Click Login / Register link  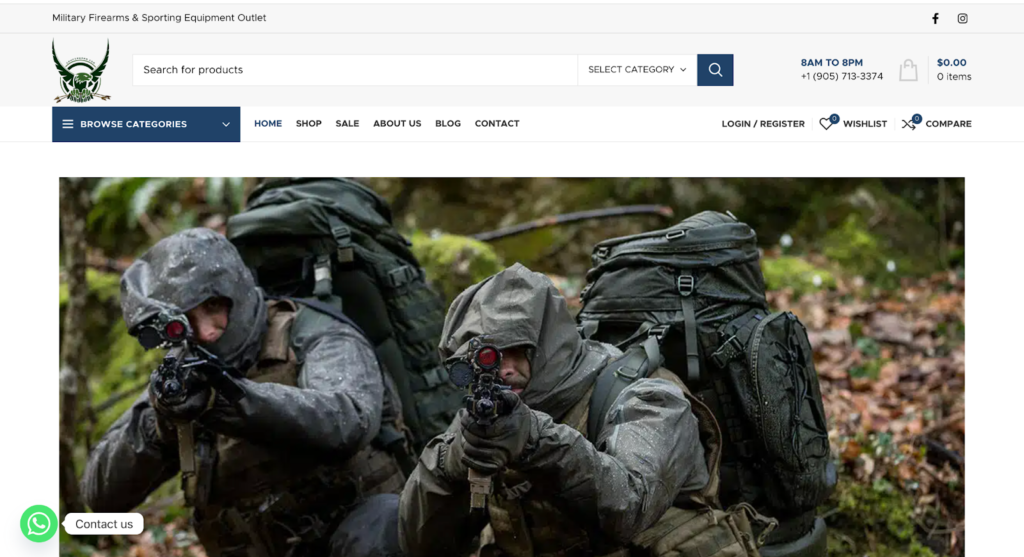(763, 124)
